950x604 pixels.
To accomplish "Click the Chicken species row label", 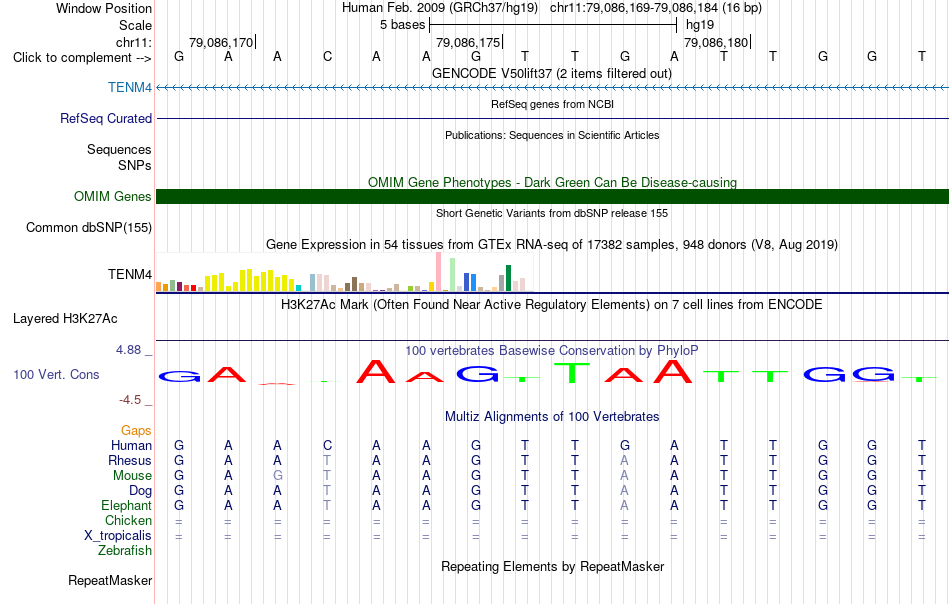I will click(x=128, y=520).
